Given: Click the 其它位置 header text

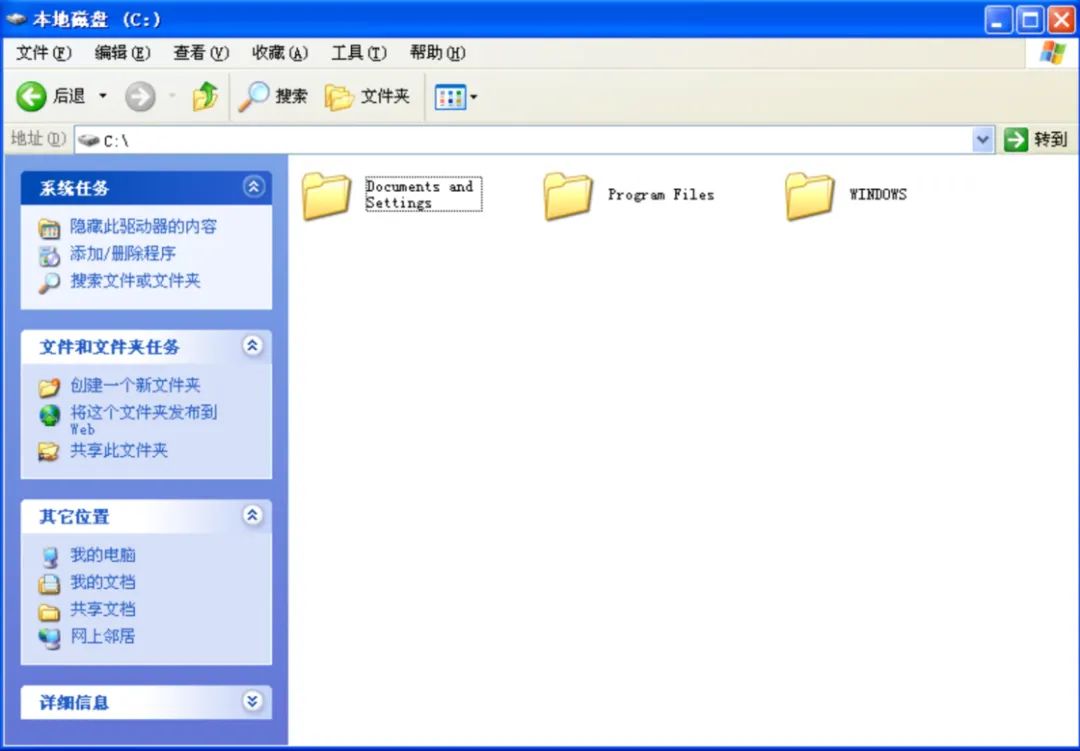Looking at the screenshot, I should coord(74,516).
